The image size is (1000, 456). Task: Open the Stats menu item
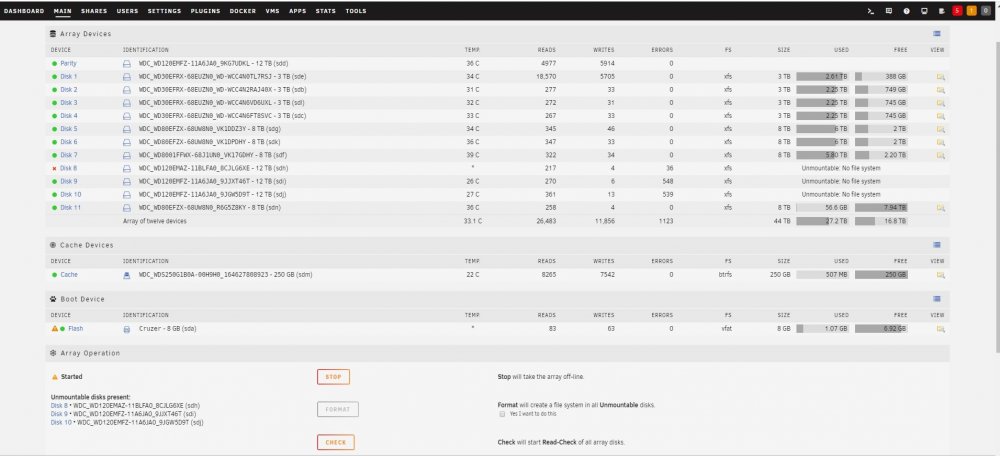[325, 11]
